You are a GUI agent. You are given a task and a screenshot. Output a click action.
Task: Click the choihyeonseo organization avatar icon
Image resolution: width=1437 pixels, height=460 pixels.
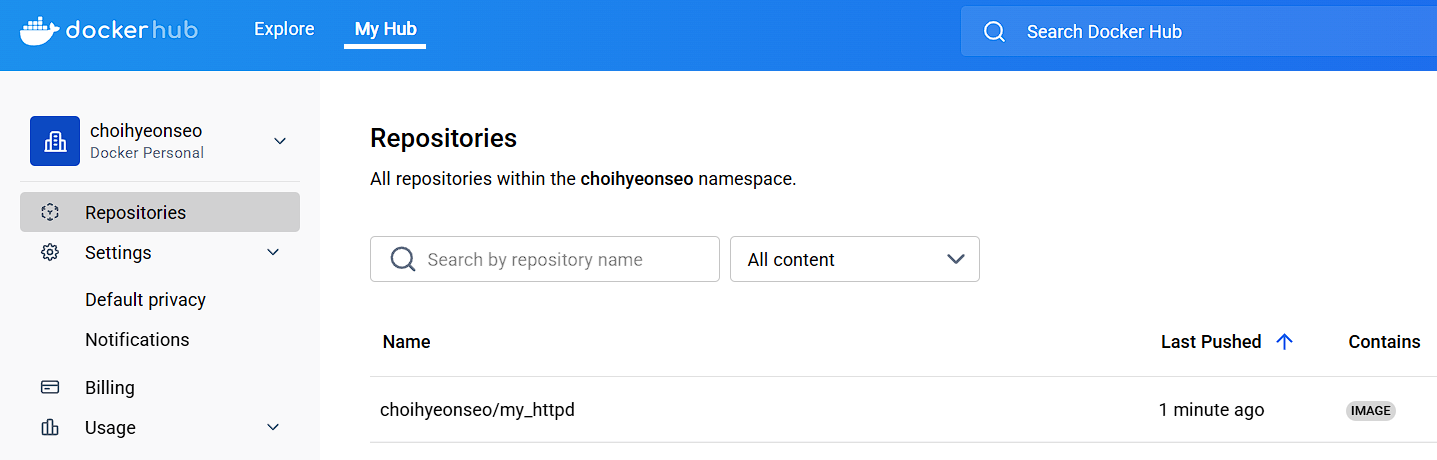coord(55,141)
